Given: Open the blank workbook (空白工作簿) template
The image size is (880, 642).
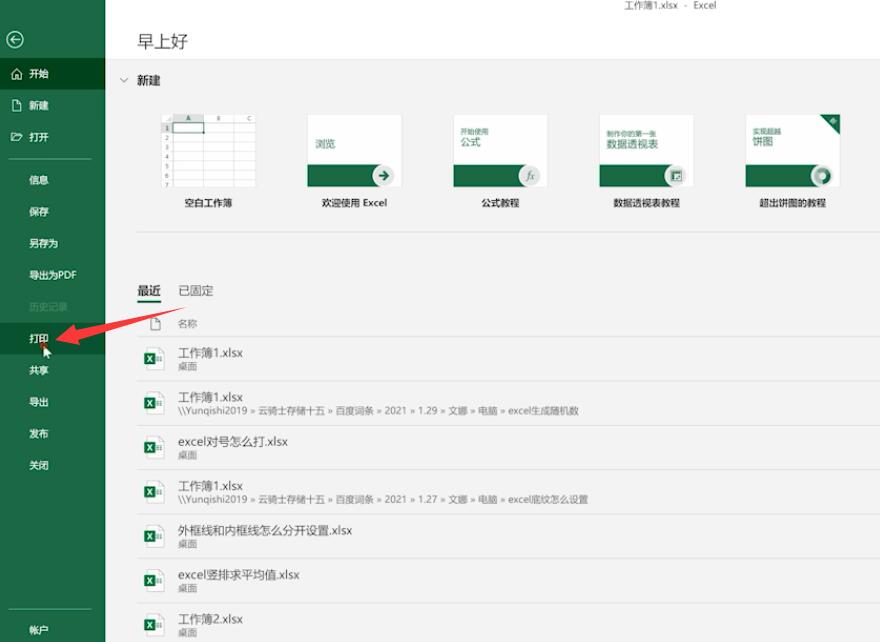Looking at the screenshot, I should coord(208,162).
